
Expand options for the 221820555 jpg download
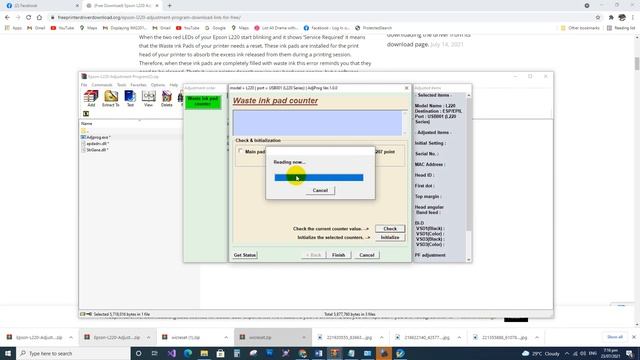pos(381,338)
